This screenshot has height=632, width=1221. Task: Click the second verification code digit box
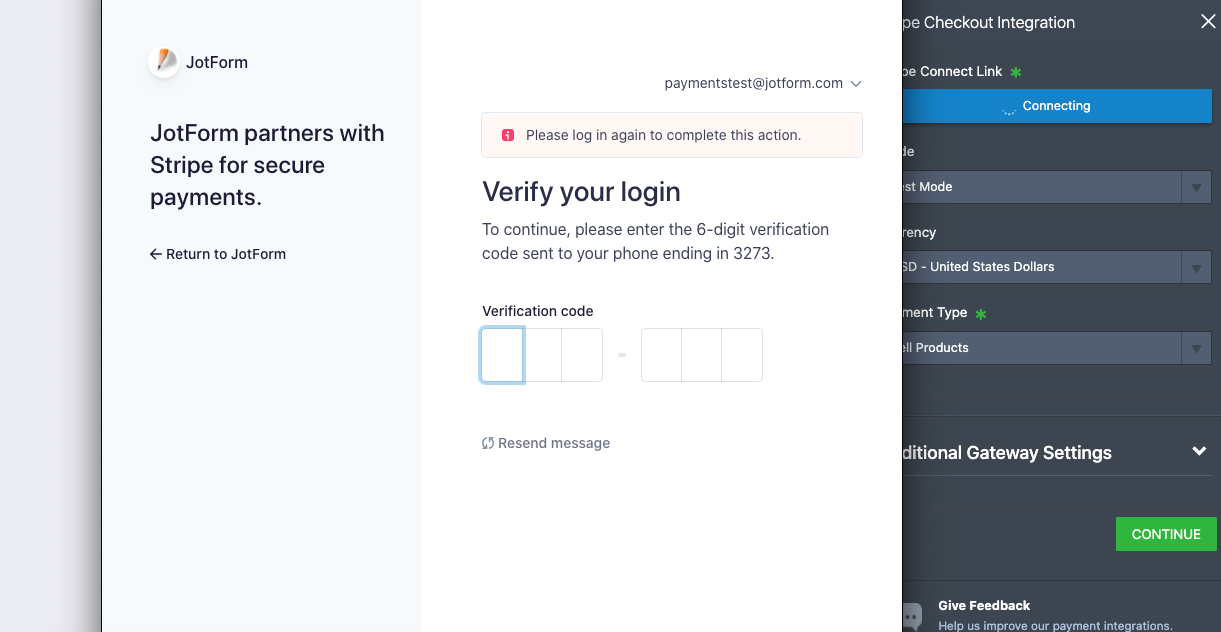(x=542, y=355)
